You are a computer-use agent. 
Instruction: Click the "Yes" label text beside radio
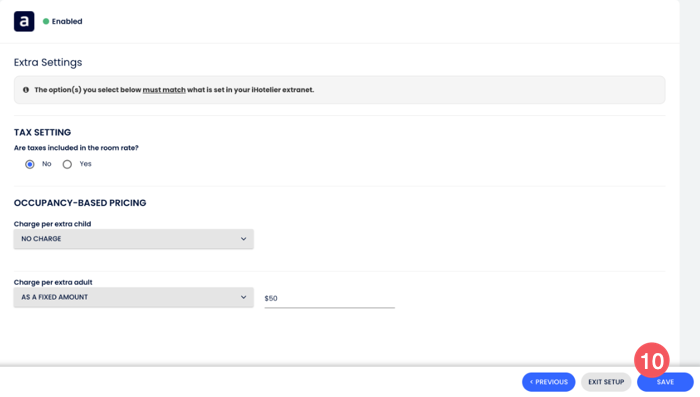[x=85, y=164]
